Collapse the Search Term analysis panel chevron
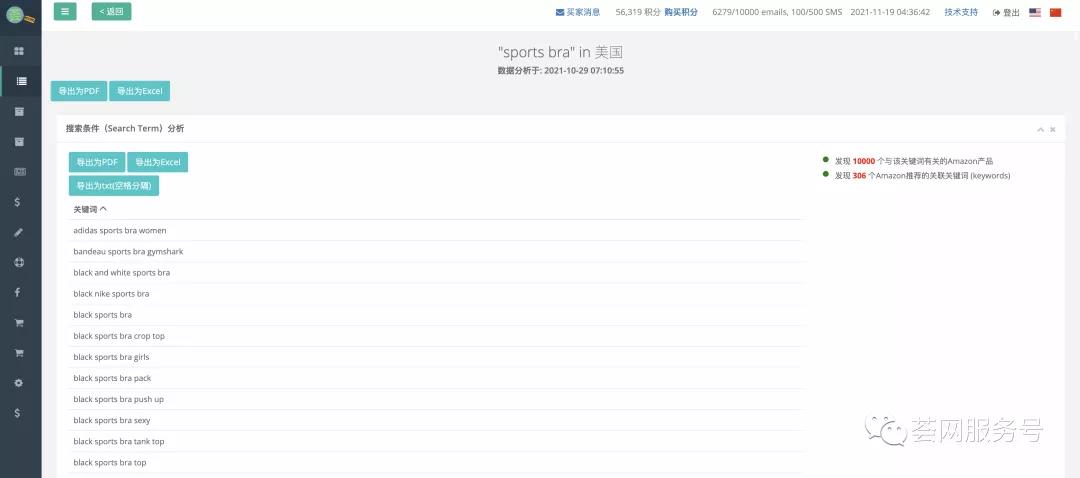The width and height of the screenshot is (1080, 478). [1041, 129]
